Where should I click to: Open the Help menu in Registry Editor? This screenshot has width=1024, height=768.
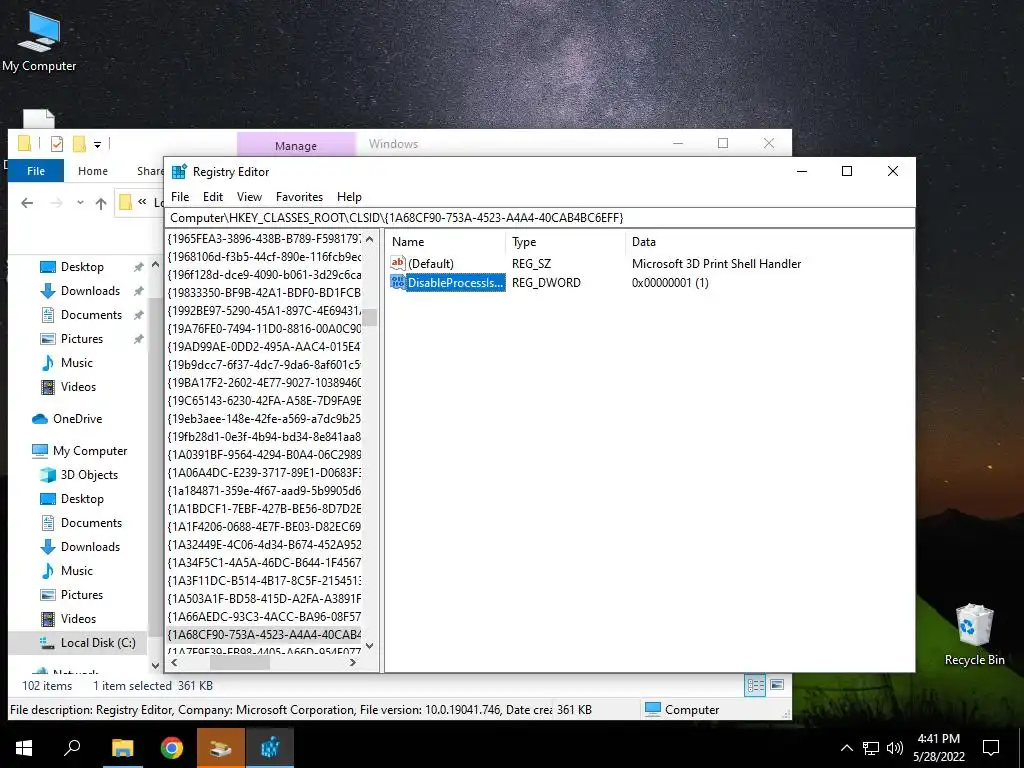coord(349,197)
